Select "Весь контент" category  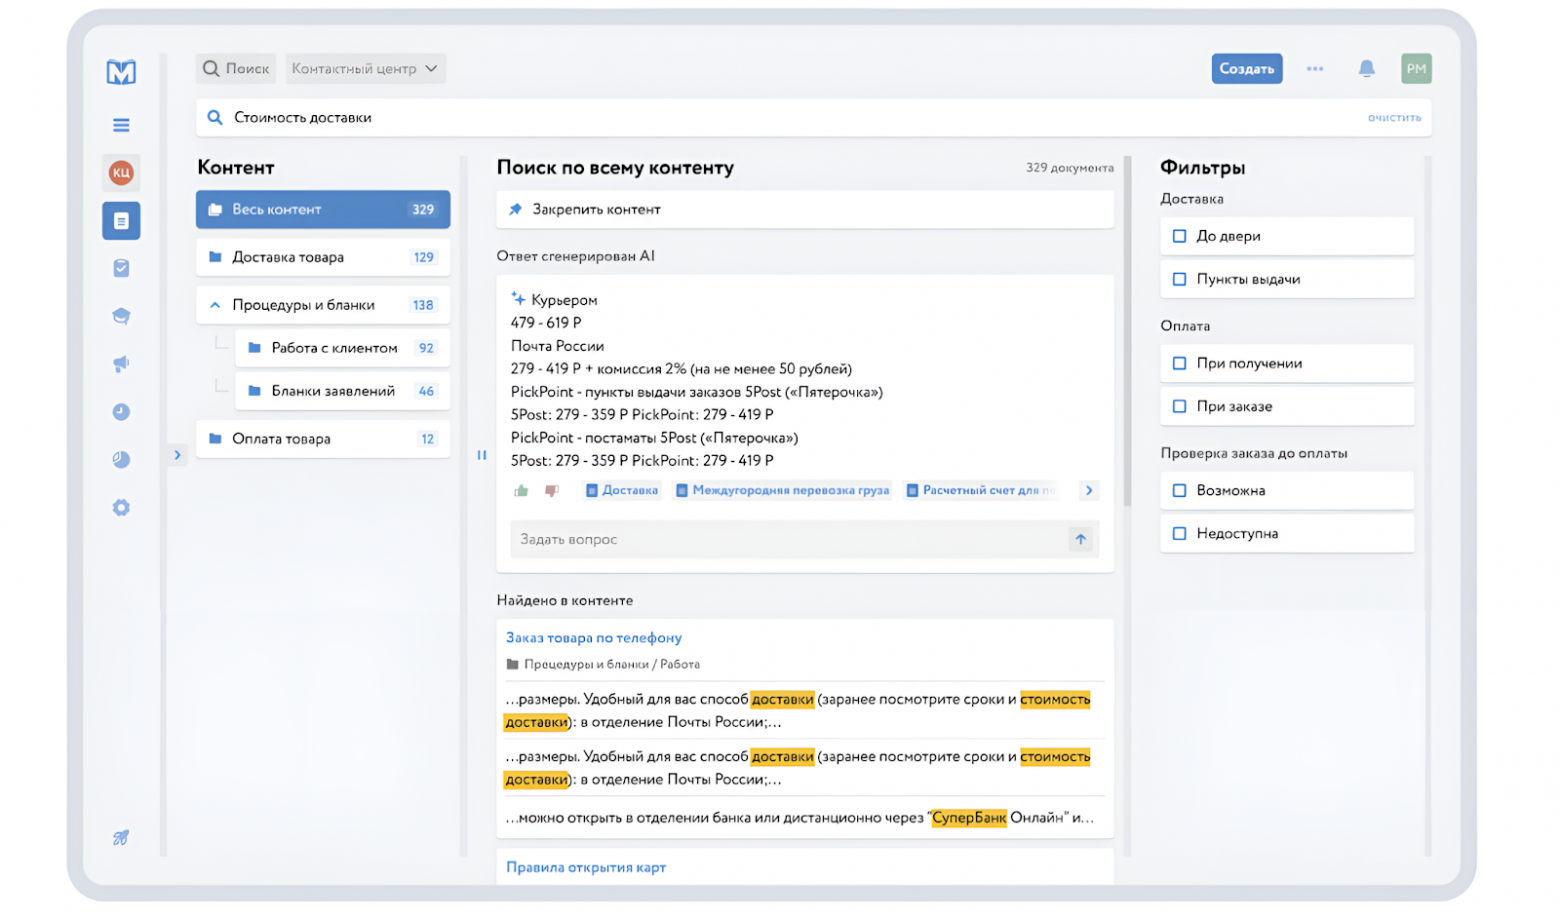322,210
